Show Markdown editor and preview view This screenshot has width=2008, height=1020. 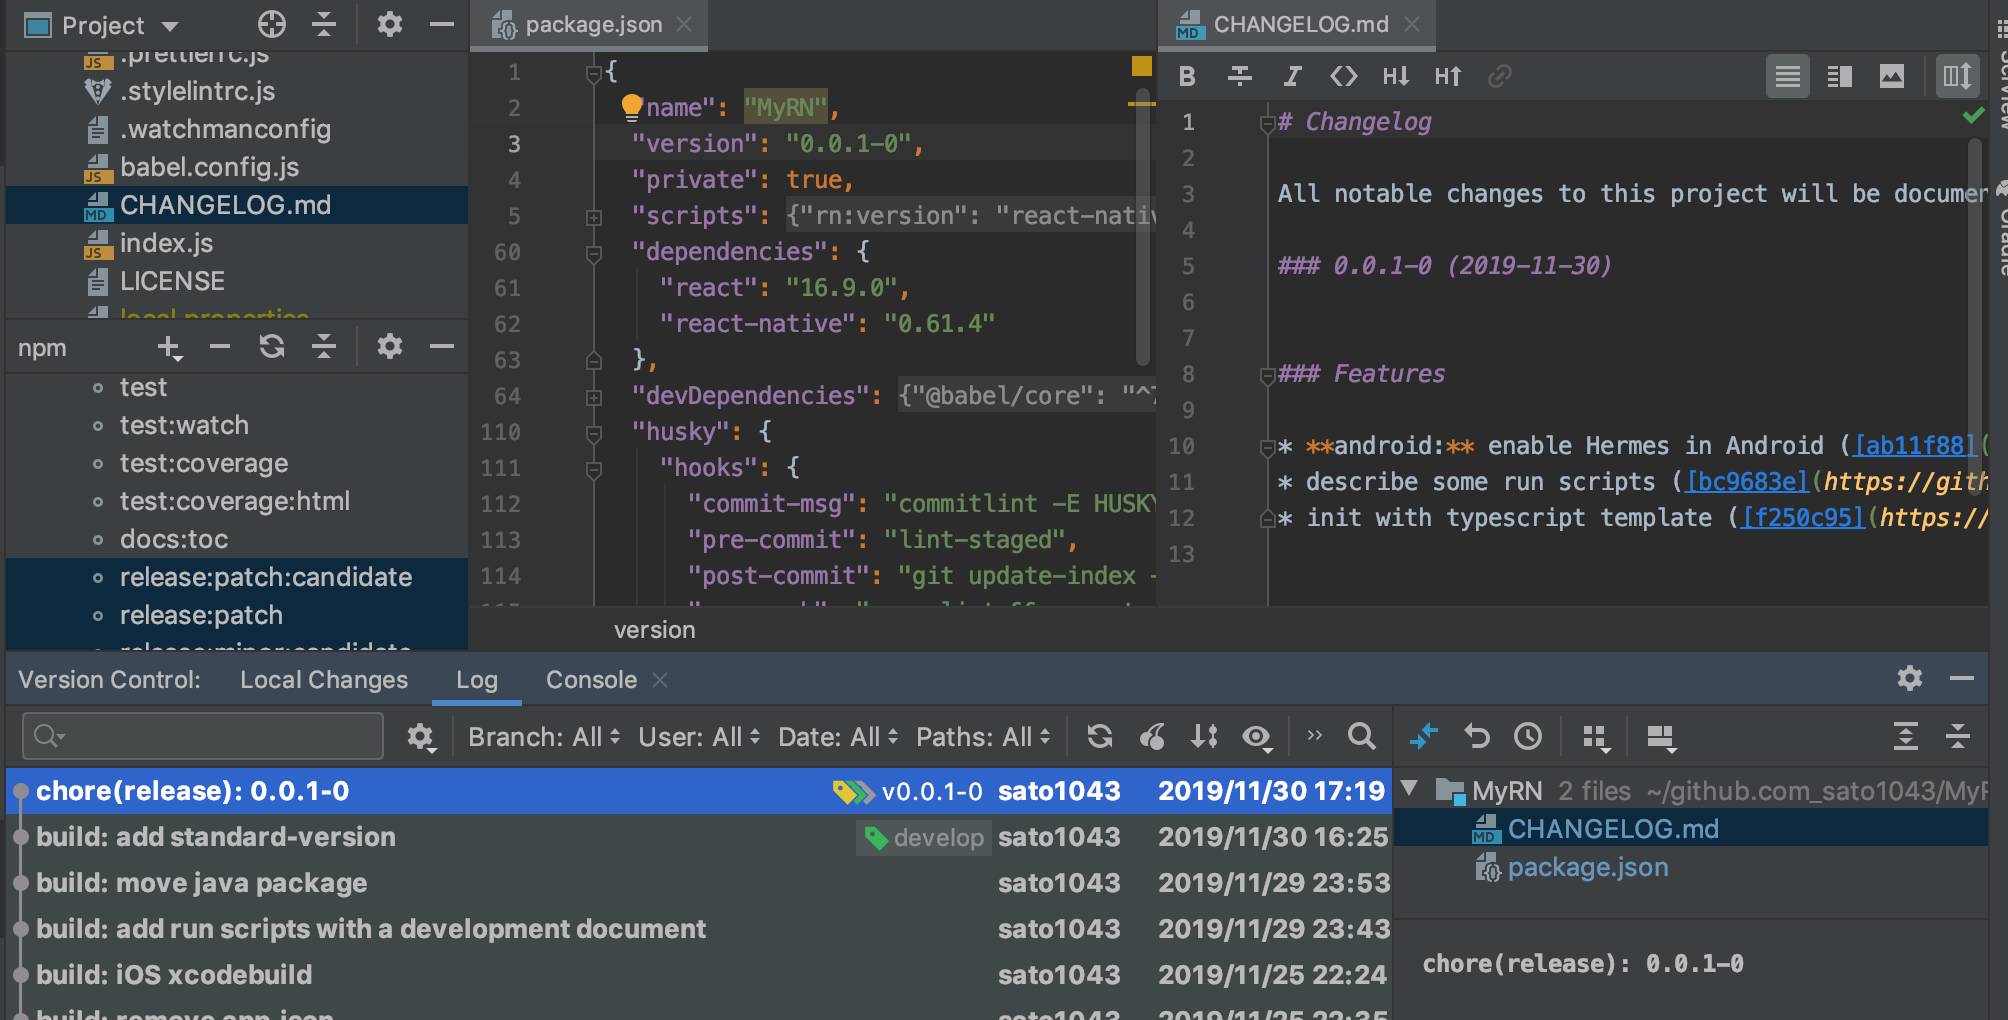1840,76
